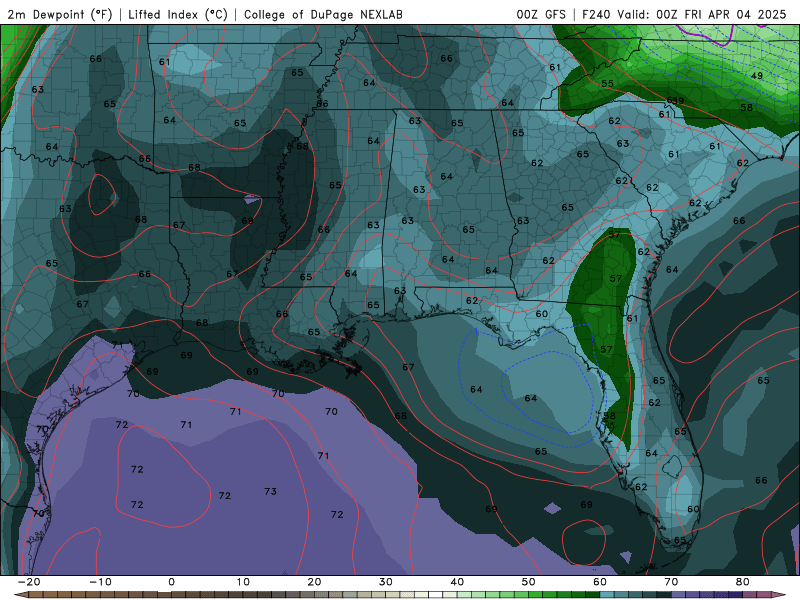The height and width of the screenshot is (600, 800).
Task: Click 'F240 Valid: 00Z FRI APR 04 2025'
Action: (x=684, y=14)
